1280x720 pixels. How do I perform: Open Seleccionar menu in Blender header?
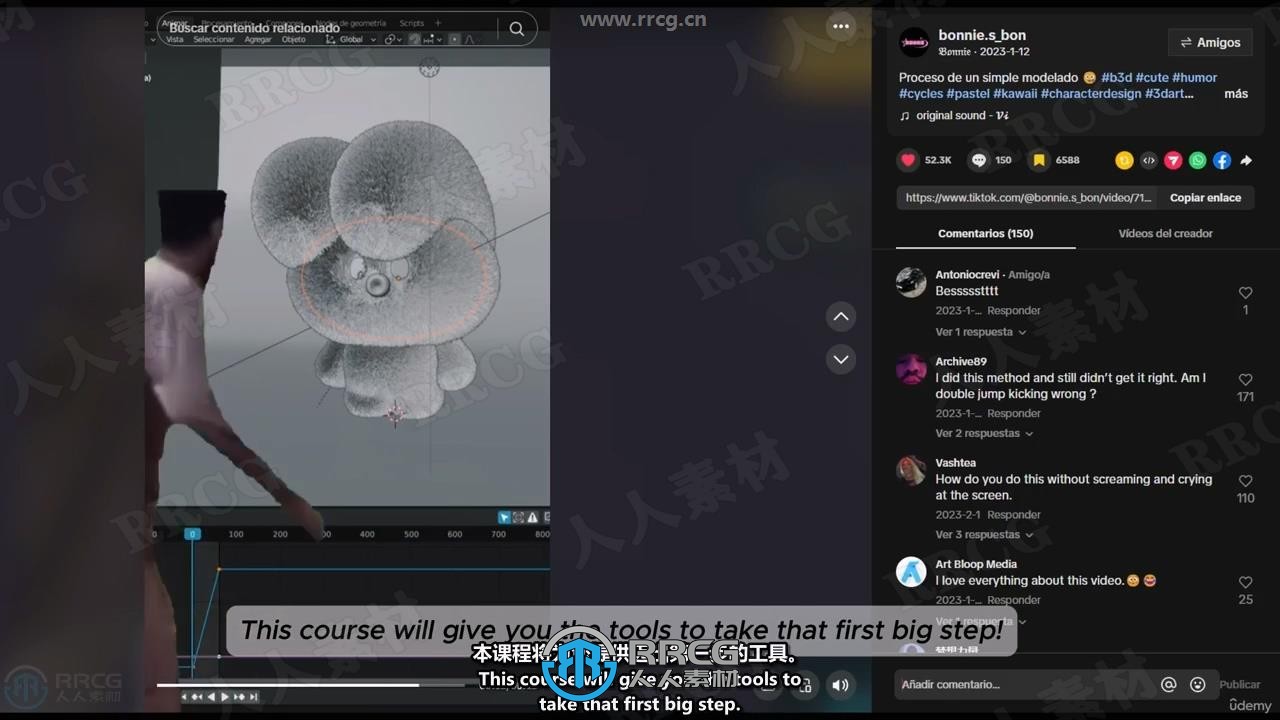pos(213,40)
